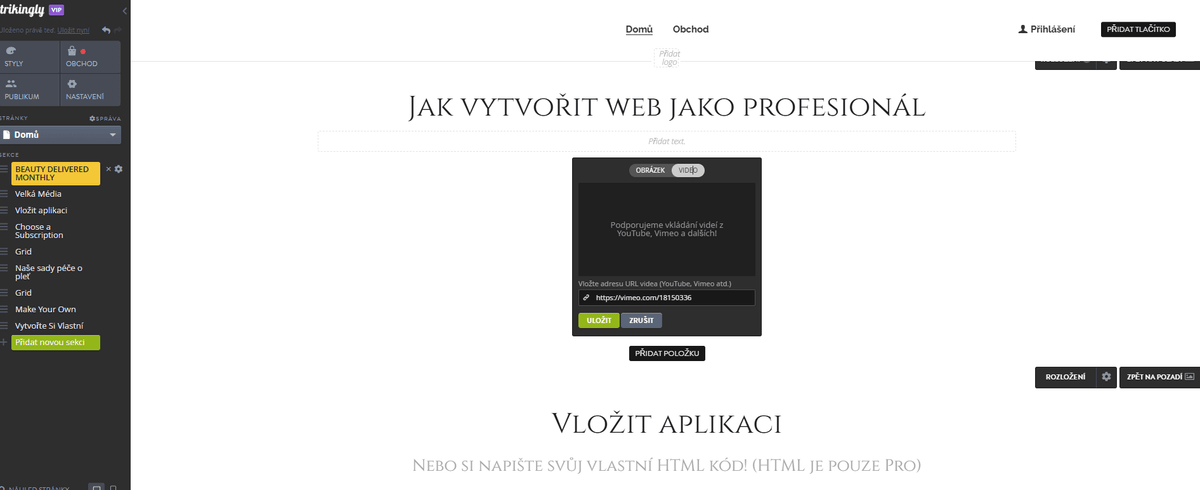Click the Zpět na pozadí button
Screen dimensions: 1200x490
[1159, 377]
